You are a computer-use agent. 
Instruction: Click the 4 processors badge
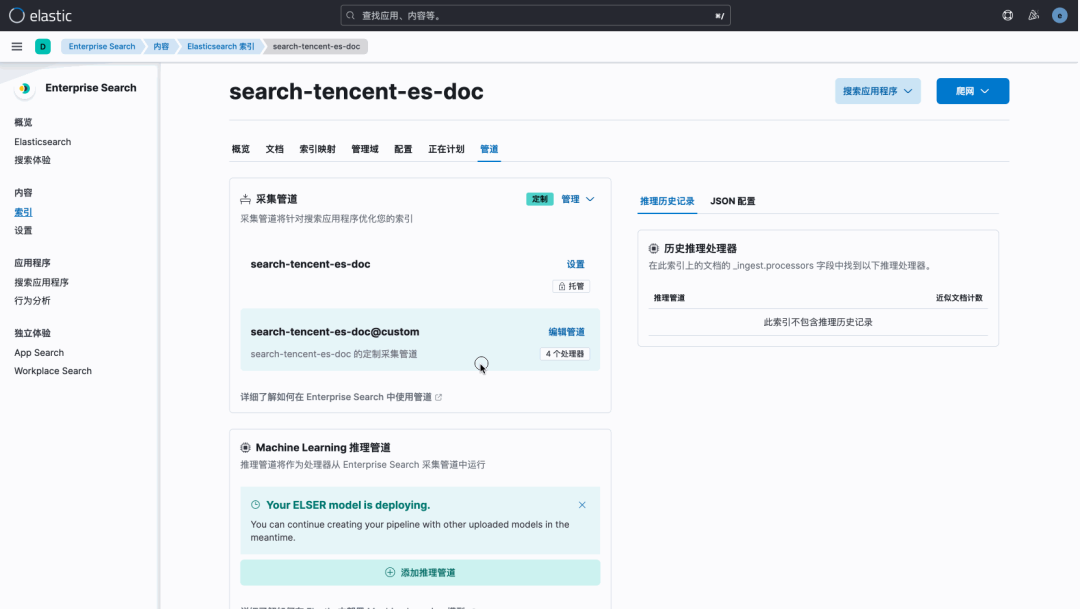pos(565,354)
